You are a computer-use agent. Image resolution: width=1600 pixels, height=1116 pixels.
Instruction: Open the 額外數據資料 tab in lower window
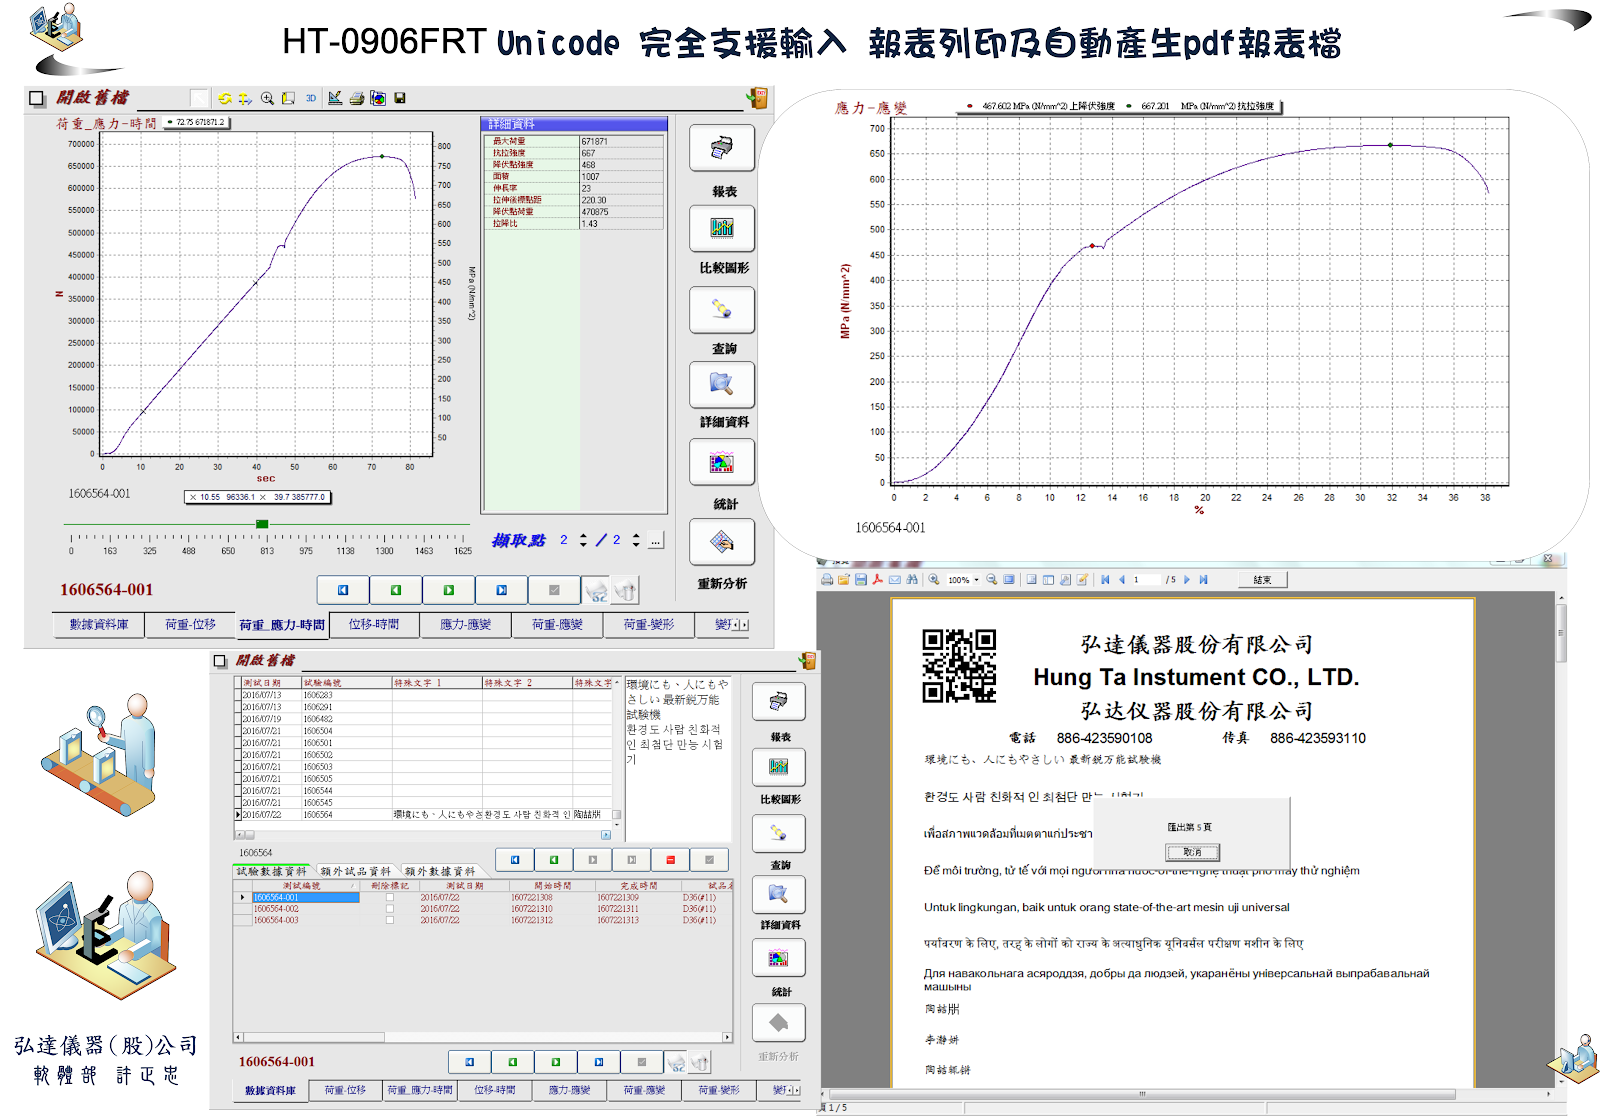(440, 871)
